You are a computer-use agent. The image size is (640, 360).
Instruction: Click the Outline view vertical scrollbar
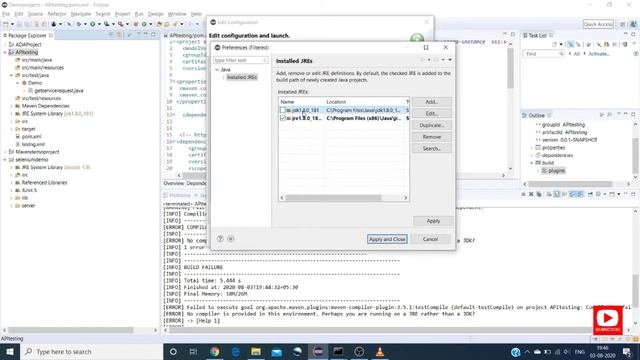coord(636,156)
